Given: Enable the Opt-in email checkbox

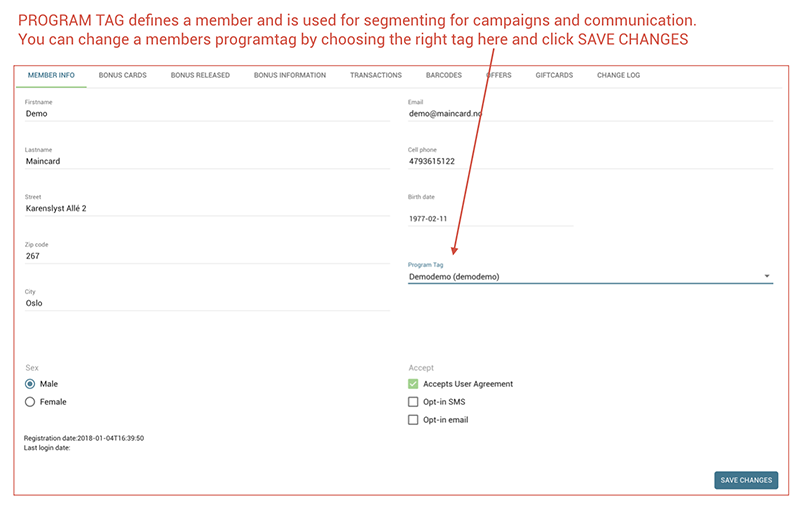Looking at the screenshot, I should click(x=413, y=420).
